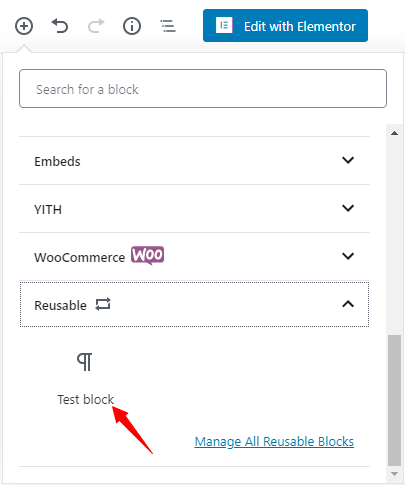Click the scrollbar up arrow
The width and height of the screenshot is (405, 485).
tap(395, 133)
